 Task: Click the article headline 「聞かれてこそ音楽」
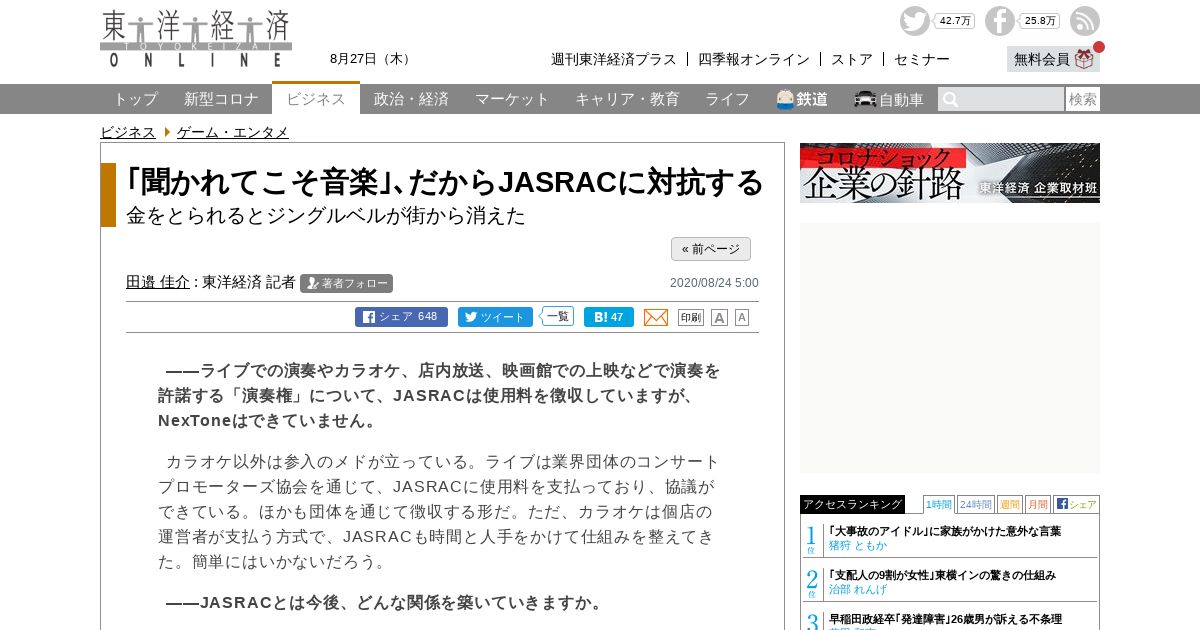click(445, 182)
